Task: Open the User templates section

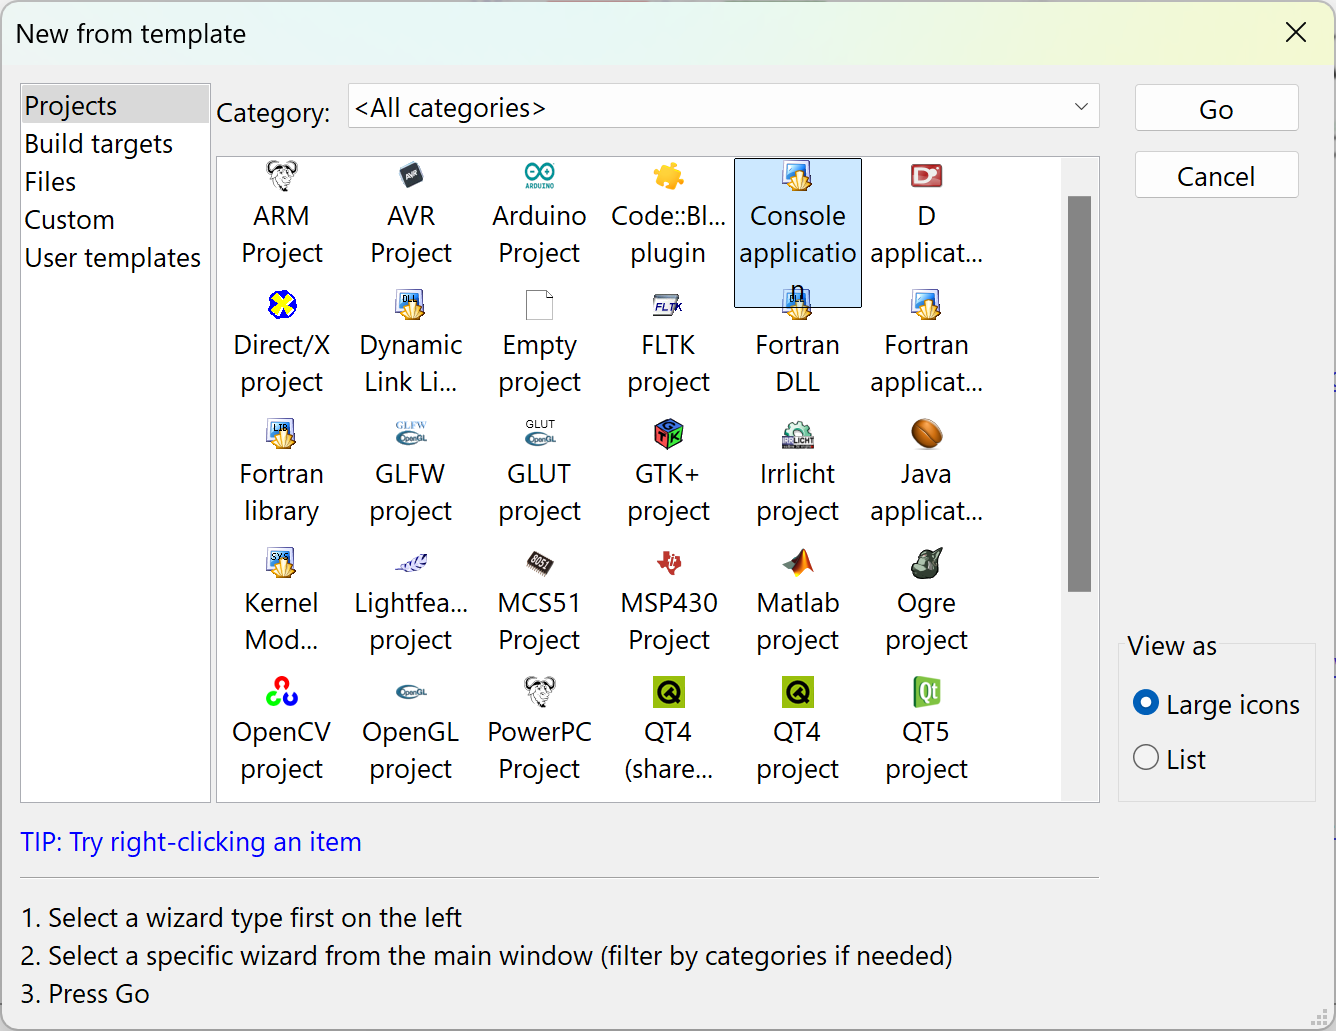Action: pos(113,258)
